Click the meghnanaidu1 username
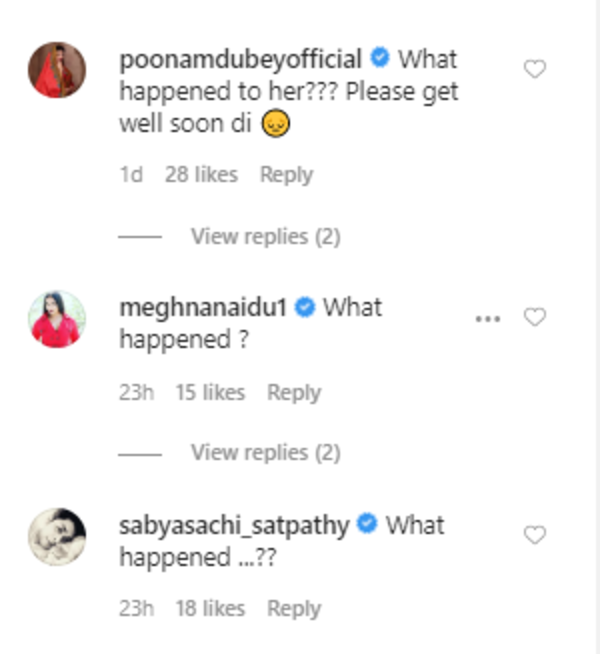Viewport: 600px width, 654px height. pos(203,307)
